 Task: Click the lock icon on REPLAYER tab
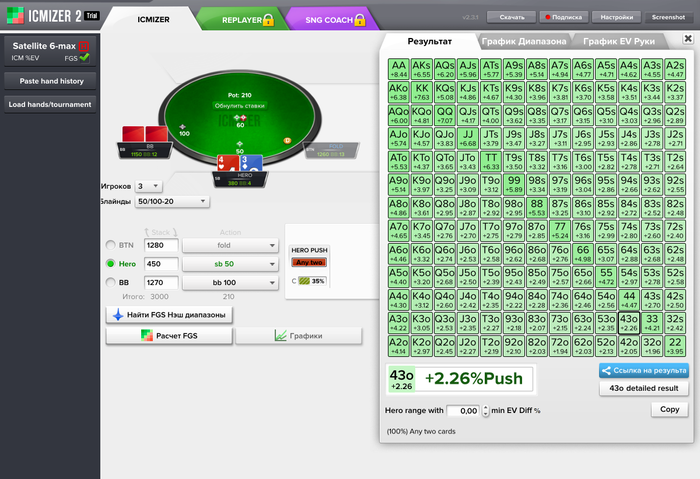pyautogui.click(x=268, y=20)
